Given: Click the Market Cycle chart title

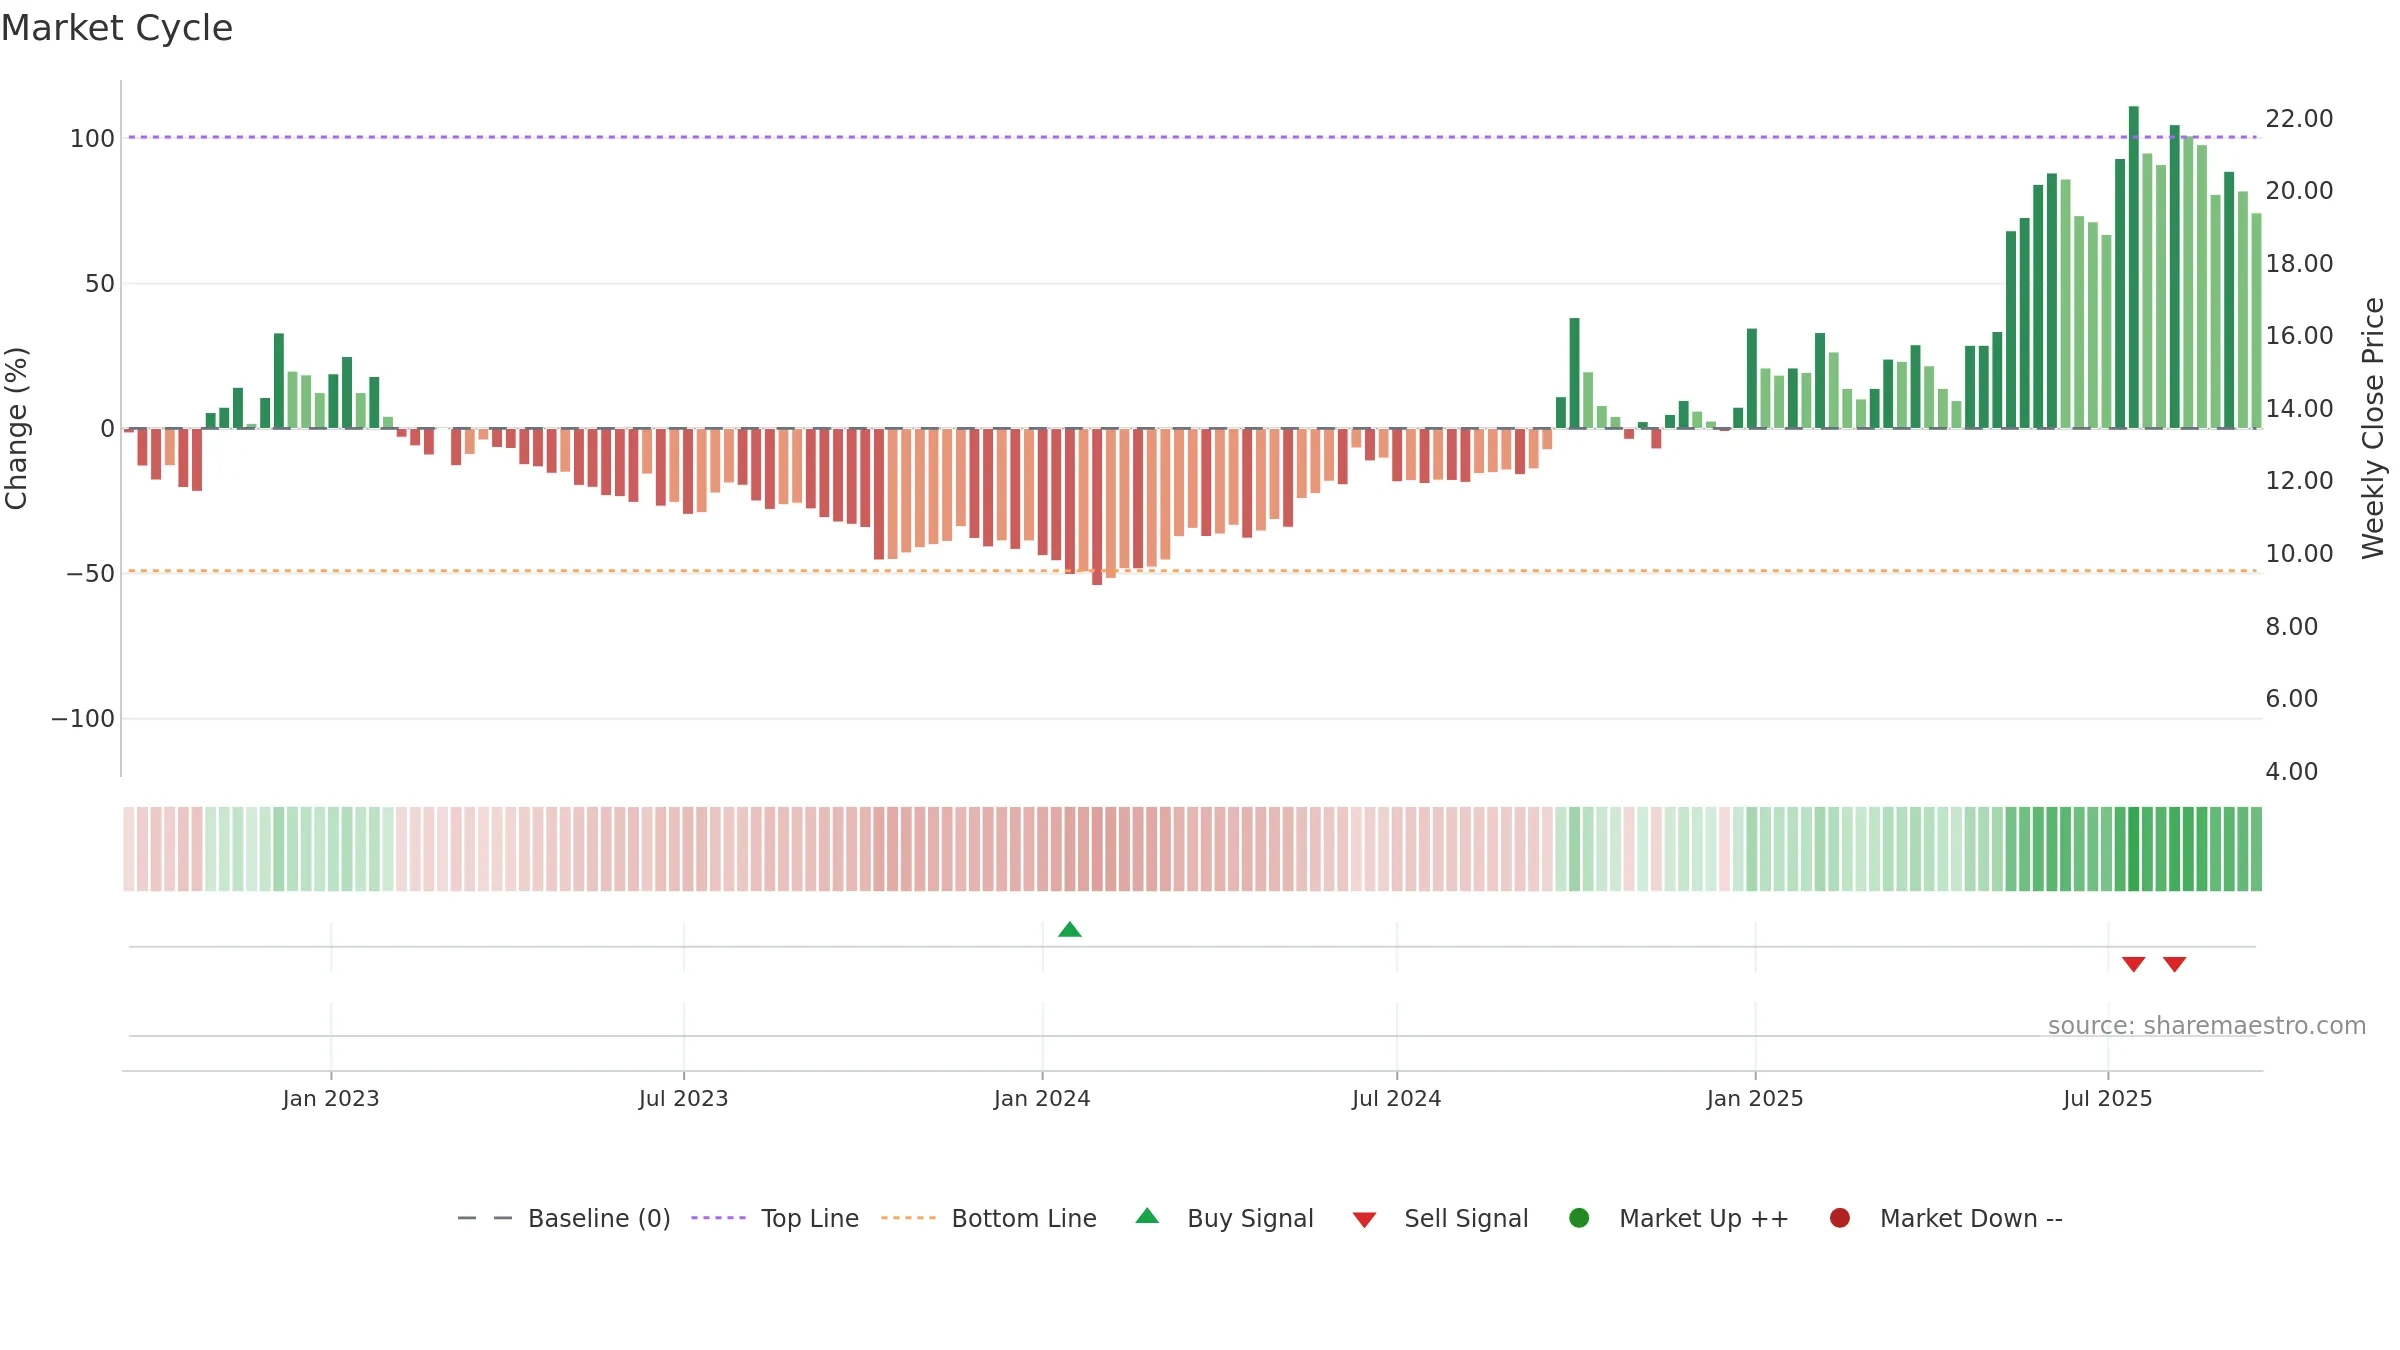Looking at the screenshot, I should pos(117,28).
